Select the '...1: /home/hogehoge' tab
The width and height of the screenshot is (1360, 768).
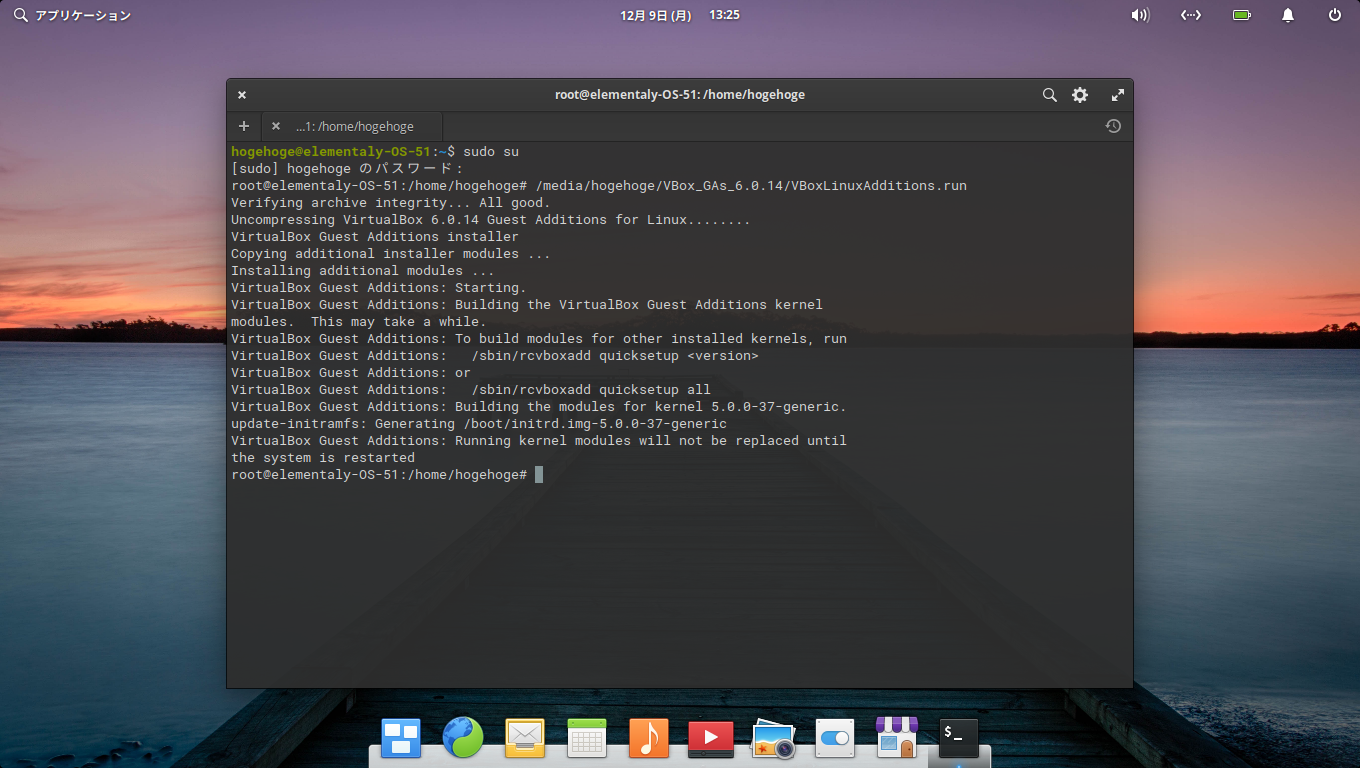(x=355, y=127)
